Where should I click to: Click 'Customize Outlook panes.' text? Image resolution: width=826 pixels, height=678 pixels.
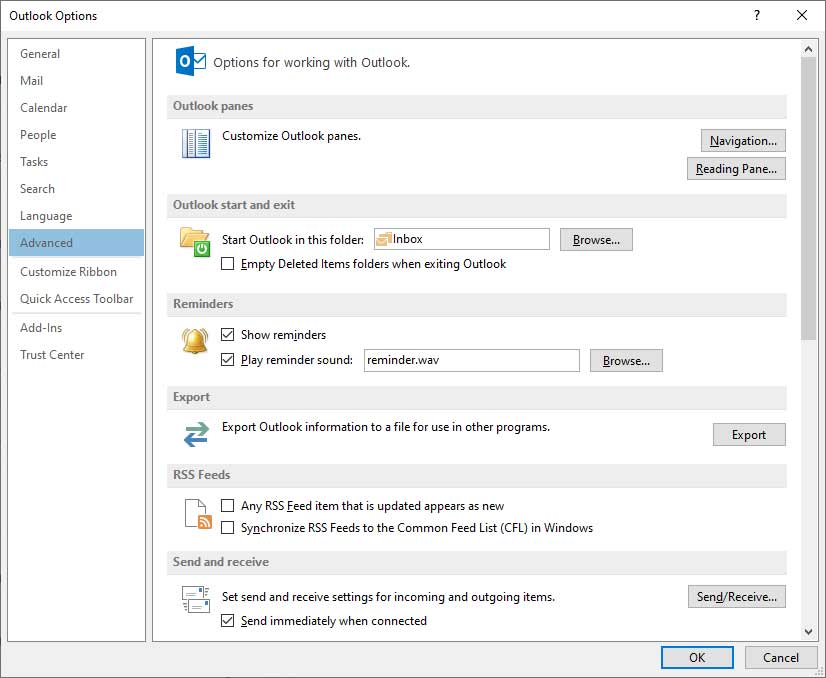[x=291, y=136]
